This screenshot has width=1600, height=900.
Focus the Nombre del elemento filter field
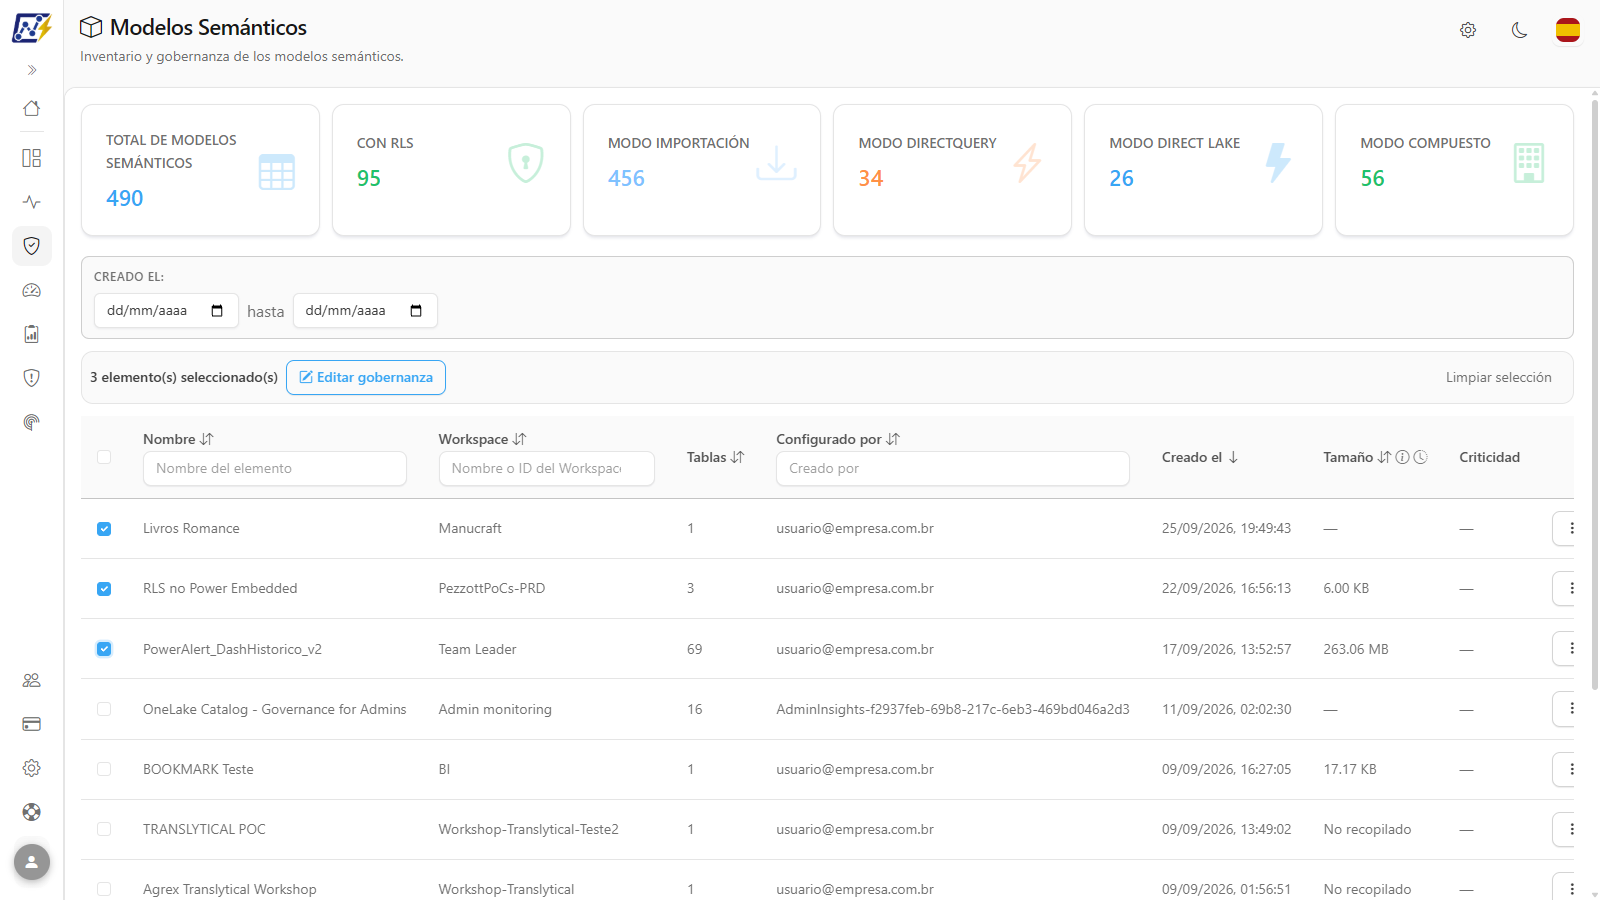[275, 468]
